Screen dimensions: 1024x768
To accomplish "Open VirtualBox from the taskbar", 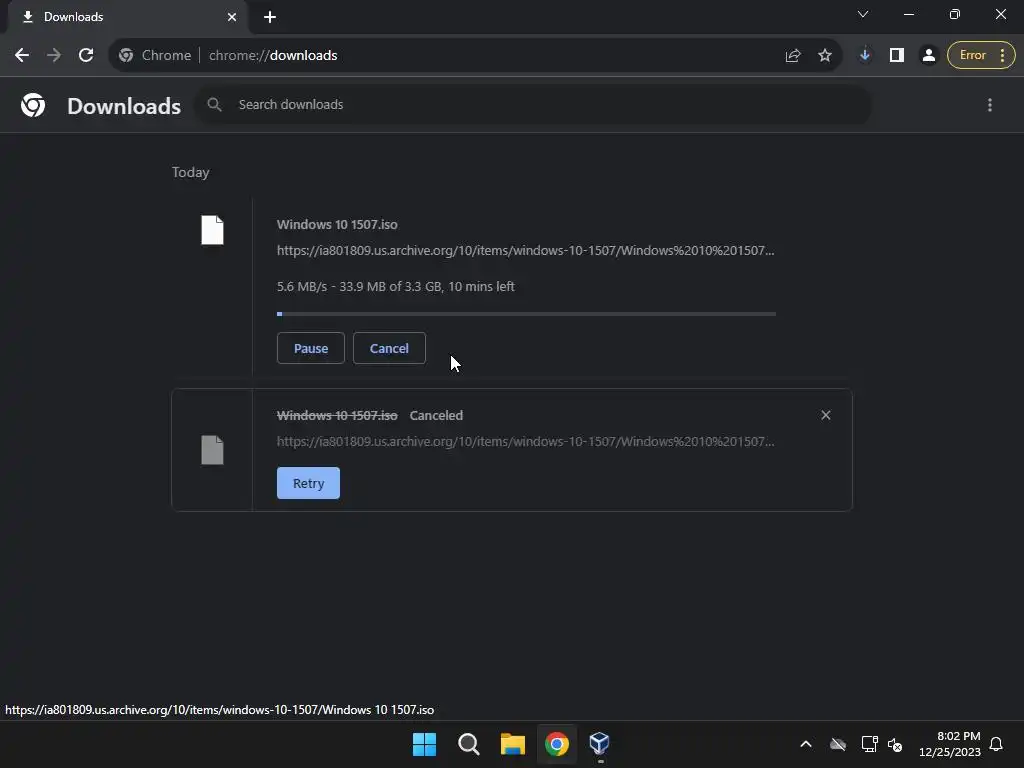I will point(600,744).
